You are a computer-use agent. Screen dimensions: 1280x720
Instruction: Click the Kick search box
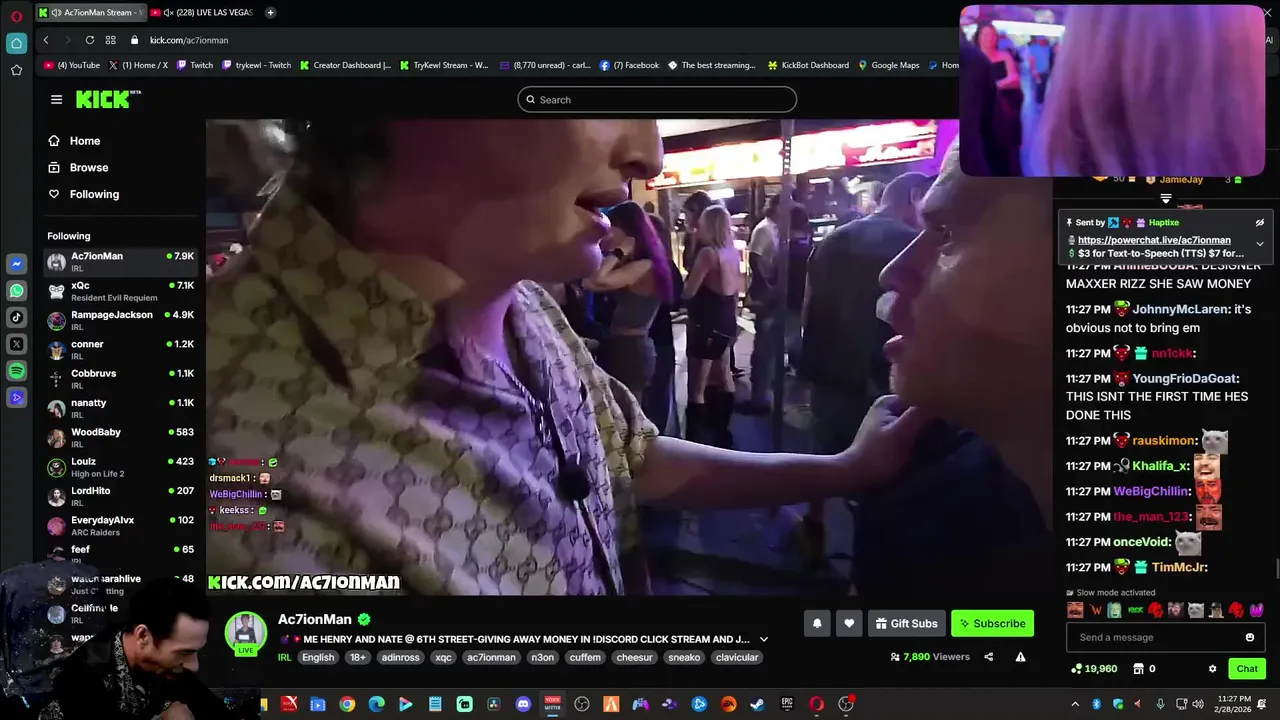point(657,99)
